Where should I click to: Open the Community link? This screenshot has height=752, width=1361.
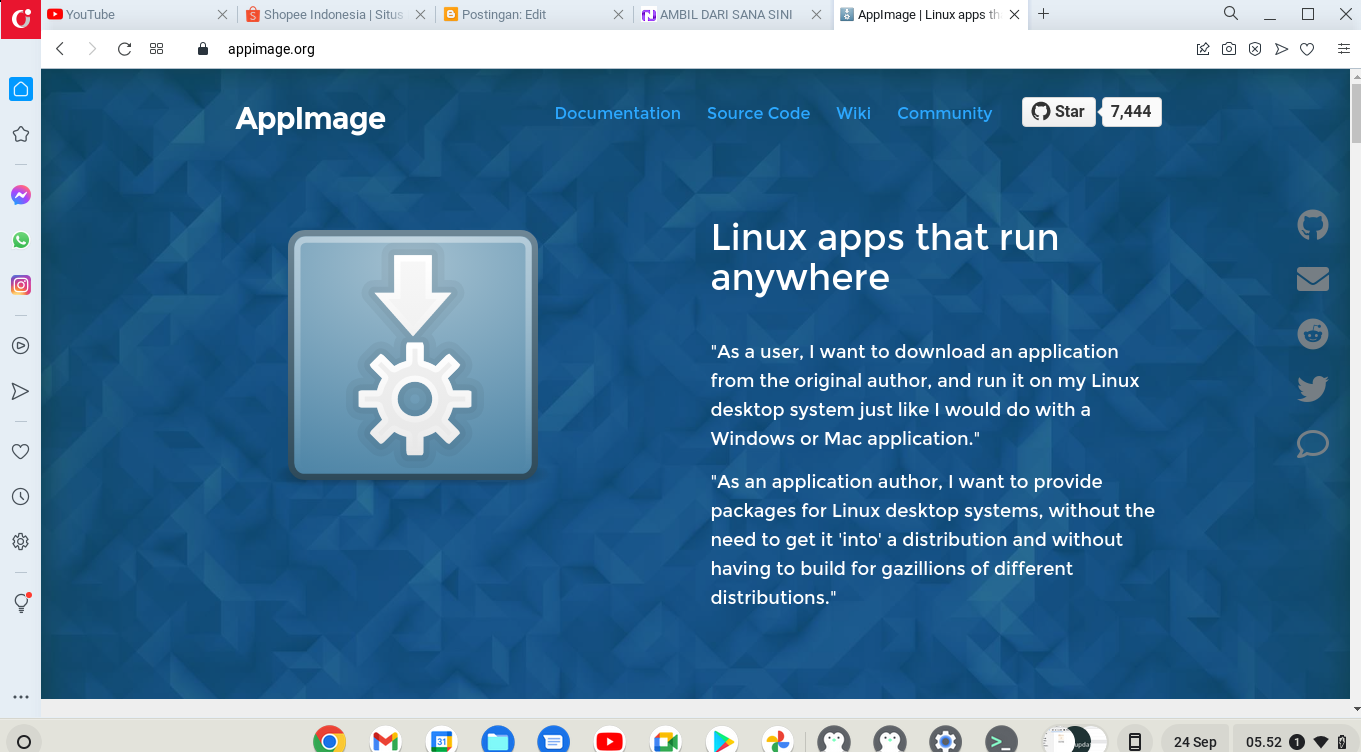pyautogui.click(x=944, y=113)
